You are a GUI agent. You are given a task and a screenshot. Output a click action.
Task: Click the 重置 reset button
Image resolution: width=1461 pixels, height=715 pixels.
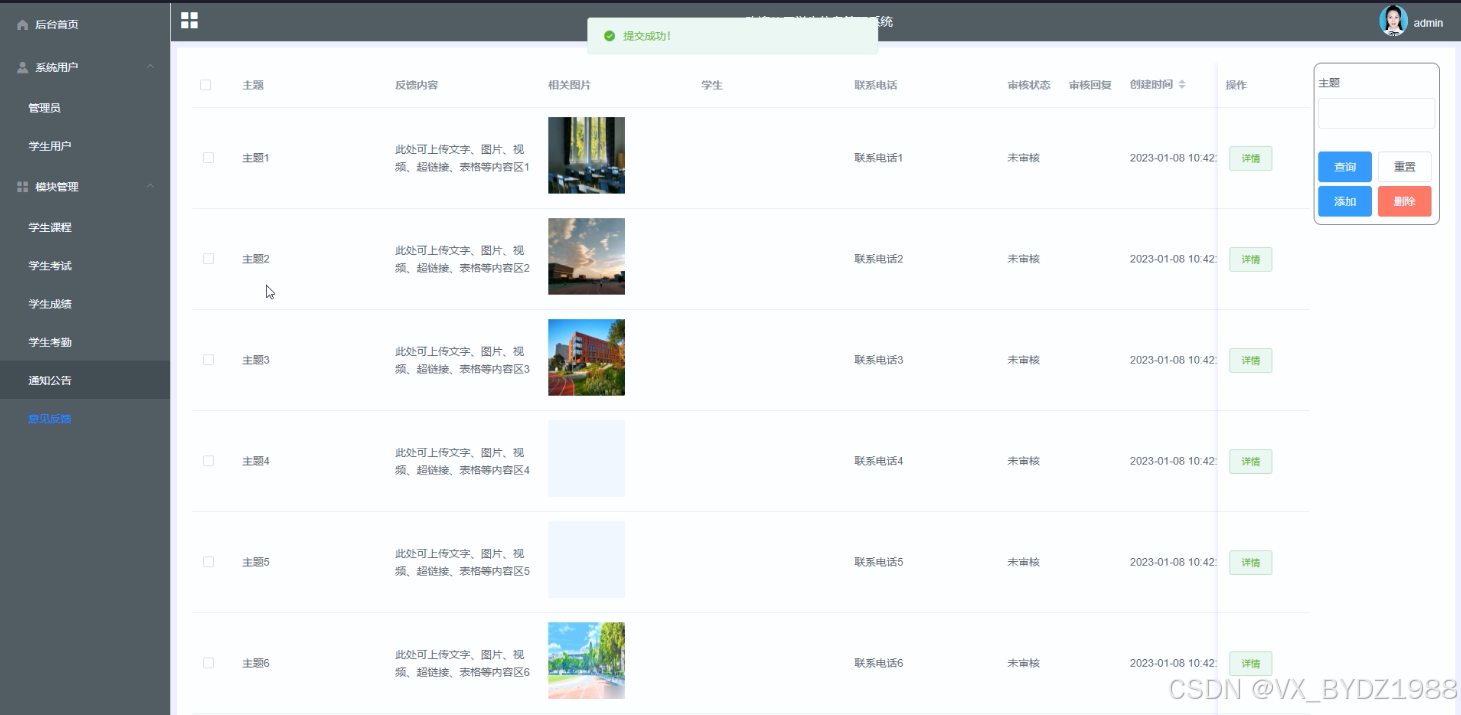(x=1404, y=167)
